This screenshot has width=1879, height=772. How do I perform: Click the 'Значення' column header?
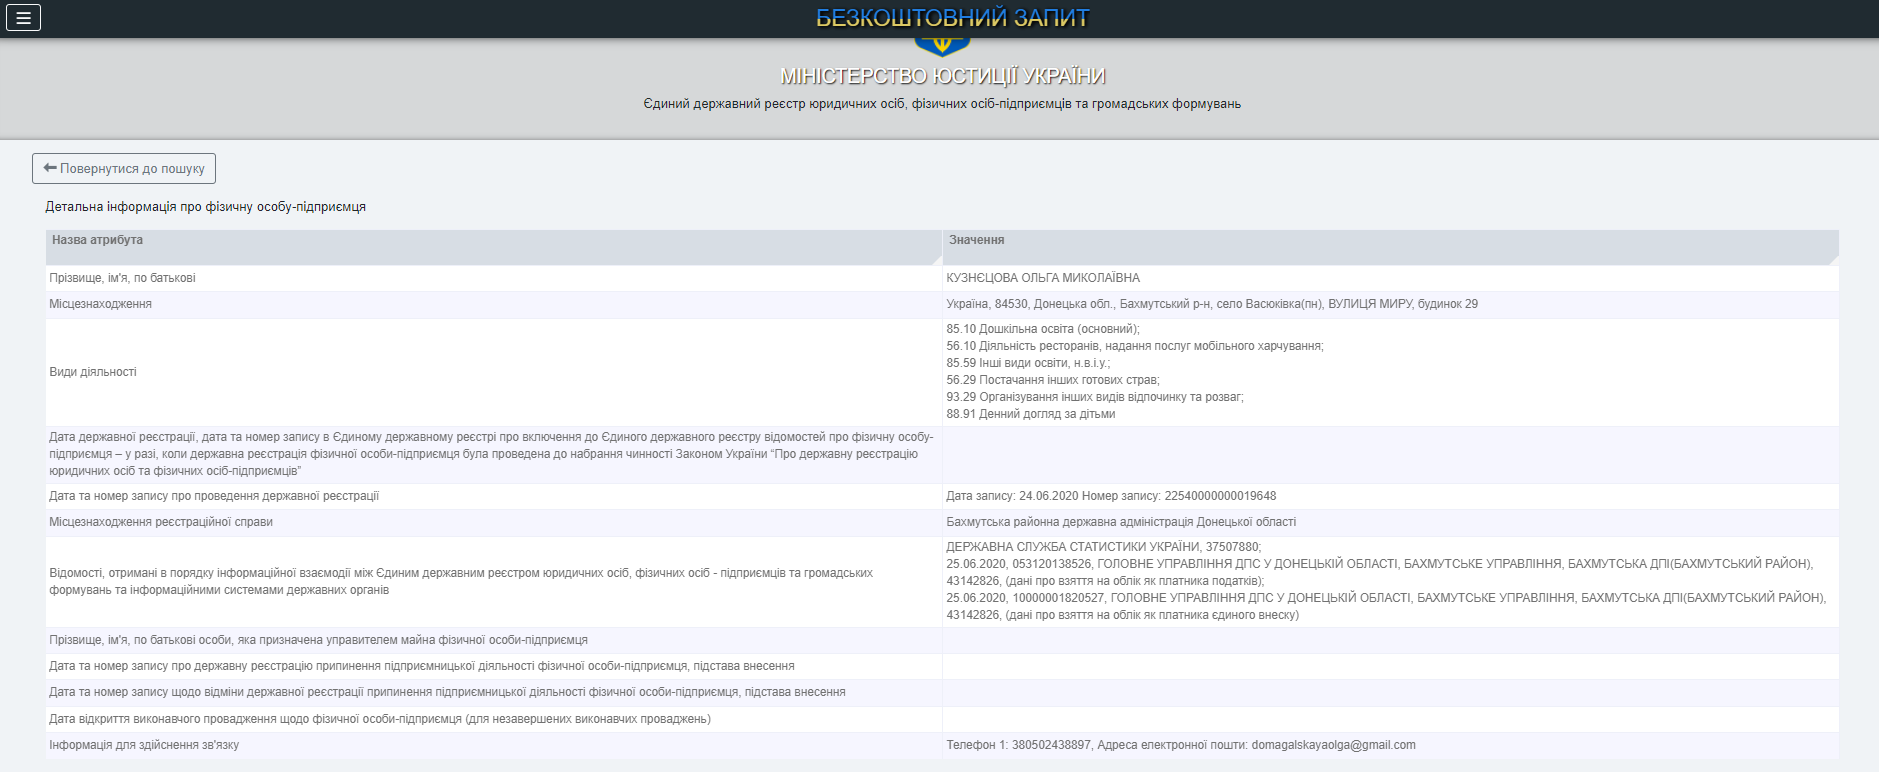pyautogui.click(x=976, y=240)
